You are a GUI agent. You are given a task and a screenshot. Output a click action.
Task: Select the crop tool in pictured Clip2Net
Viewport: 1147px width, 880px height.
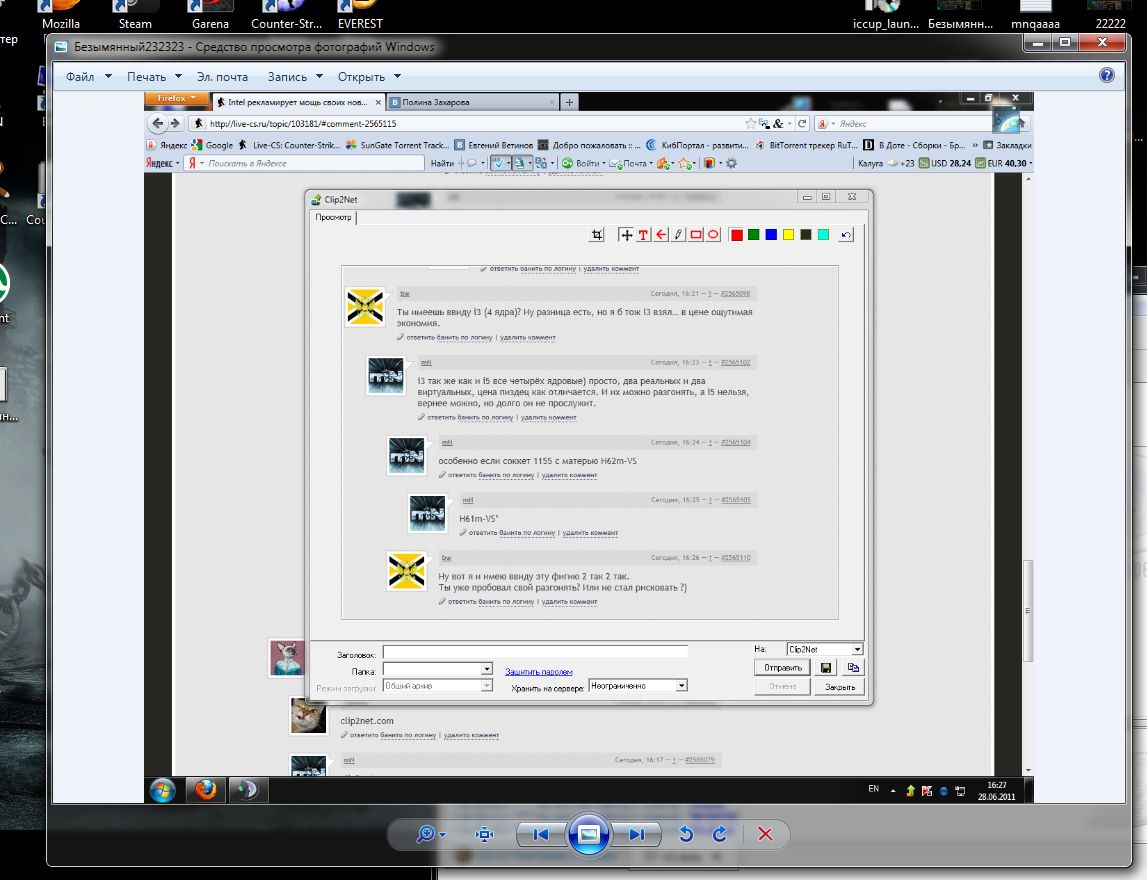tap(597, 235)
